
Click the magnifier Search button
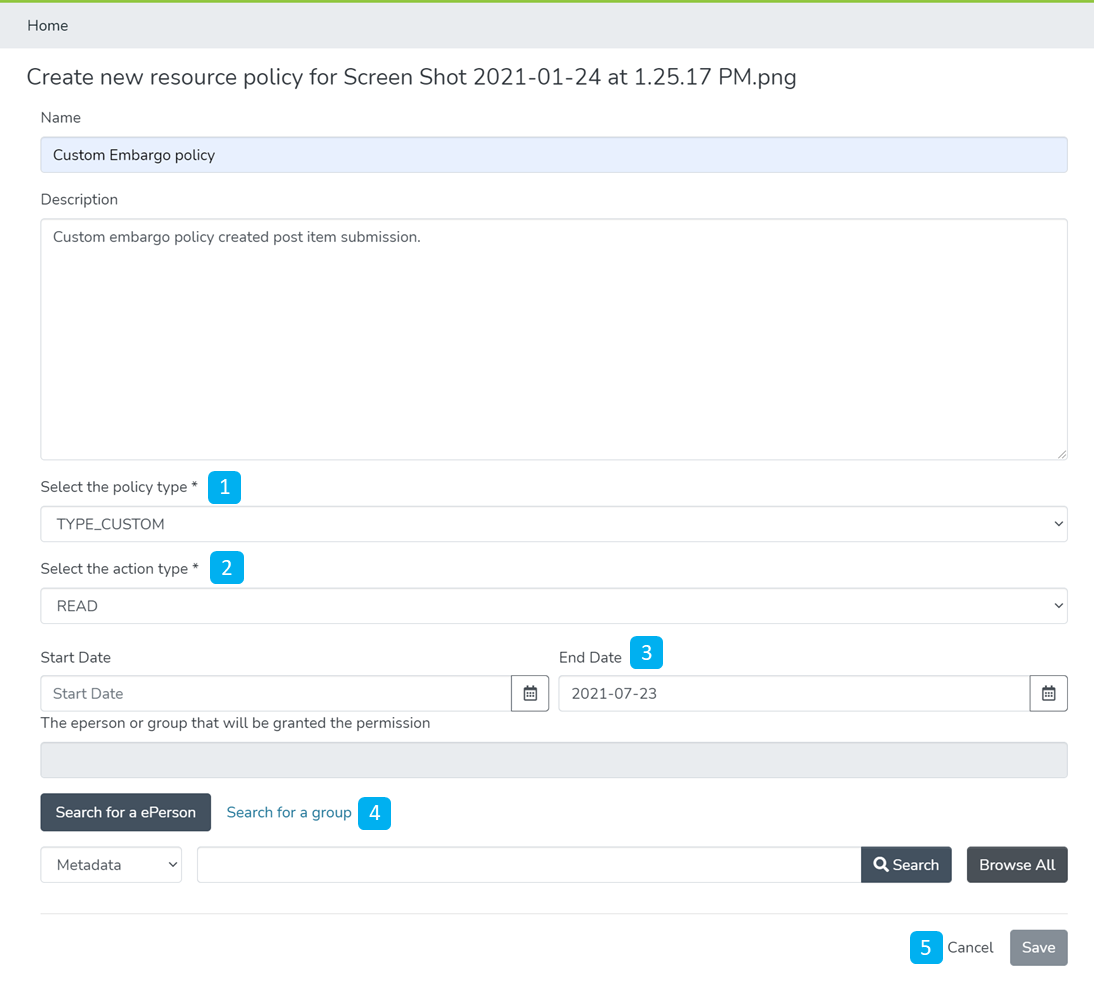tap(906, 865)
